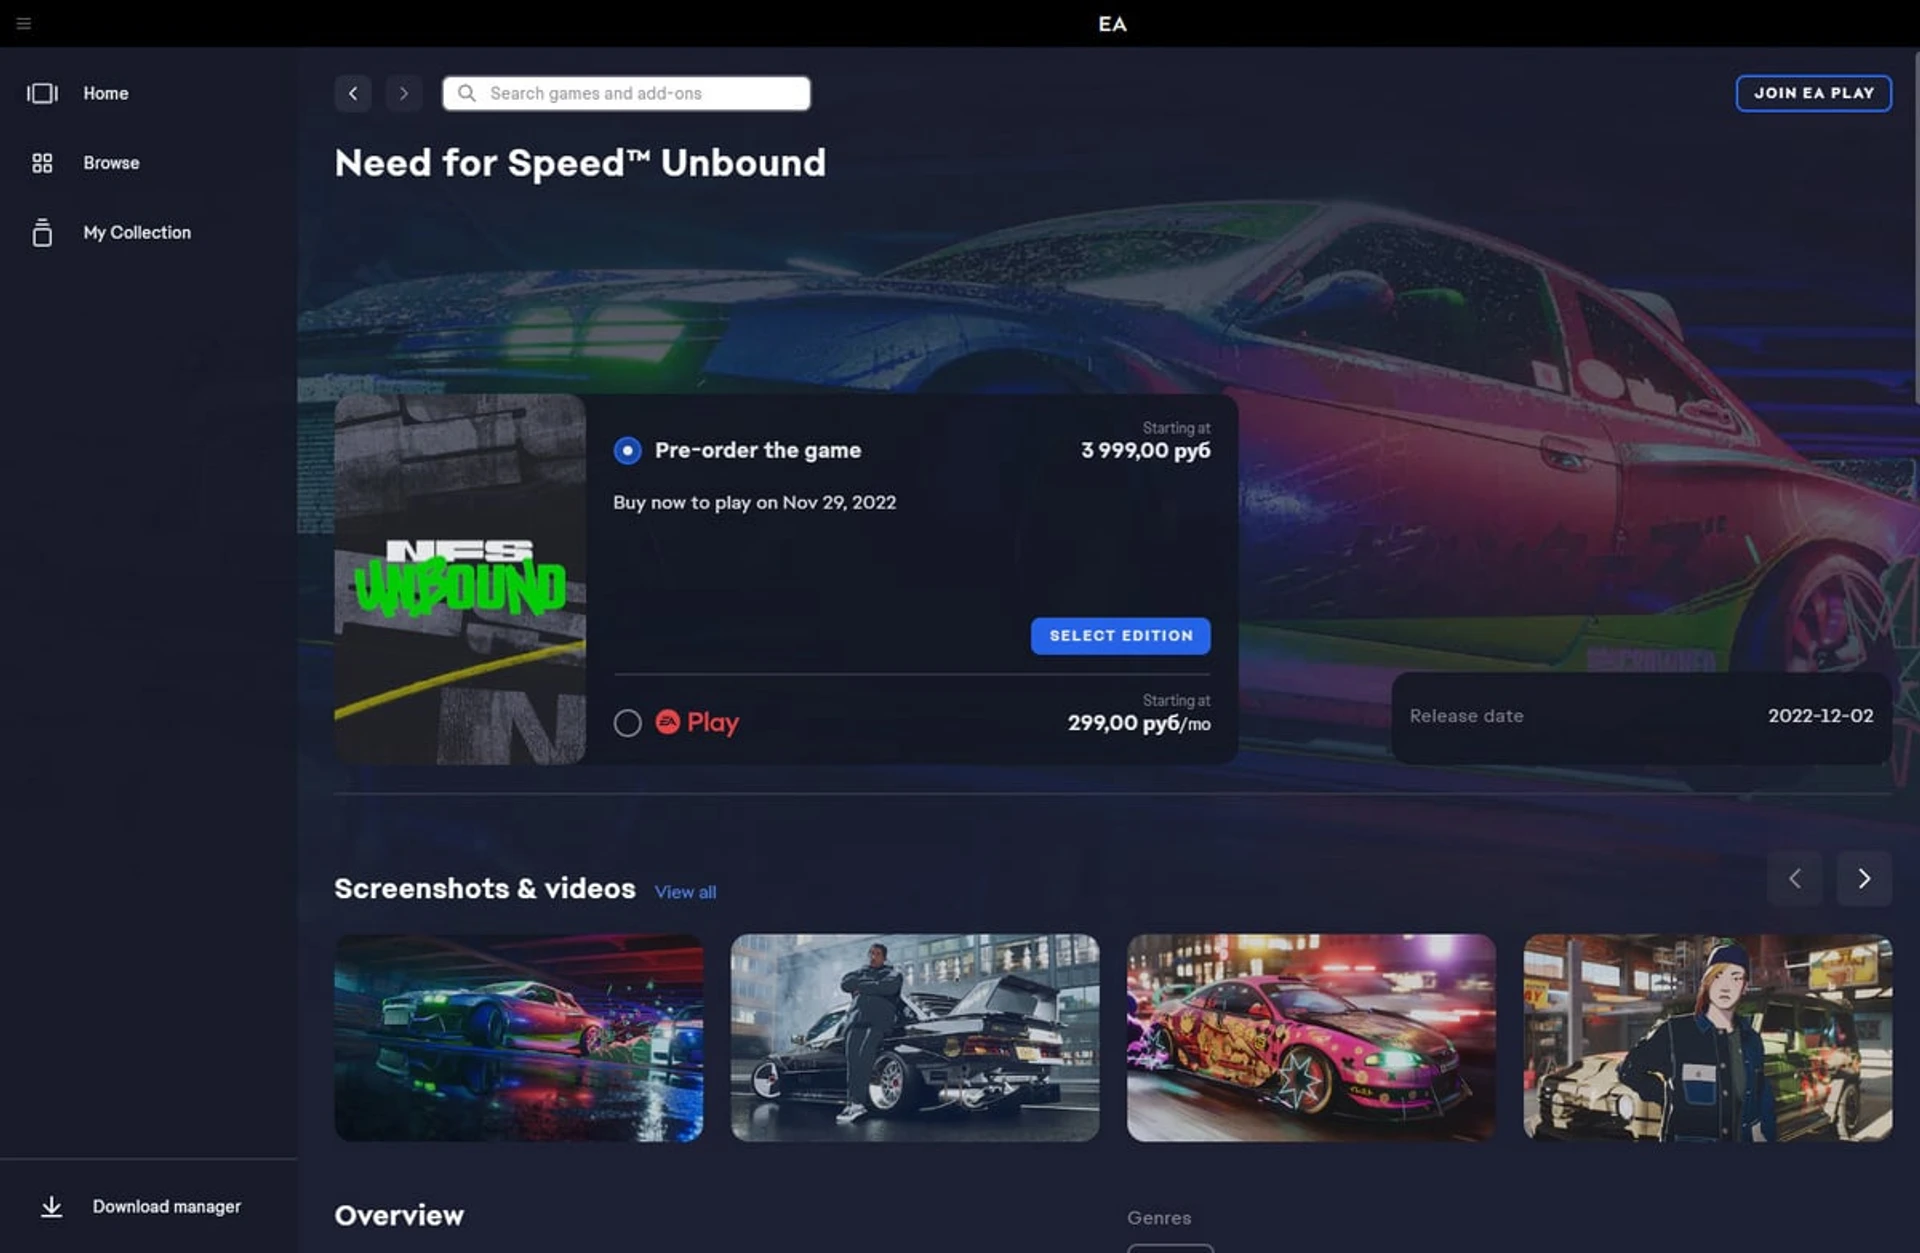Click the Browse grid icon
The image size is (1920, 1253).
(42, 163)
